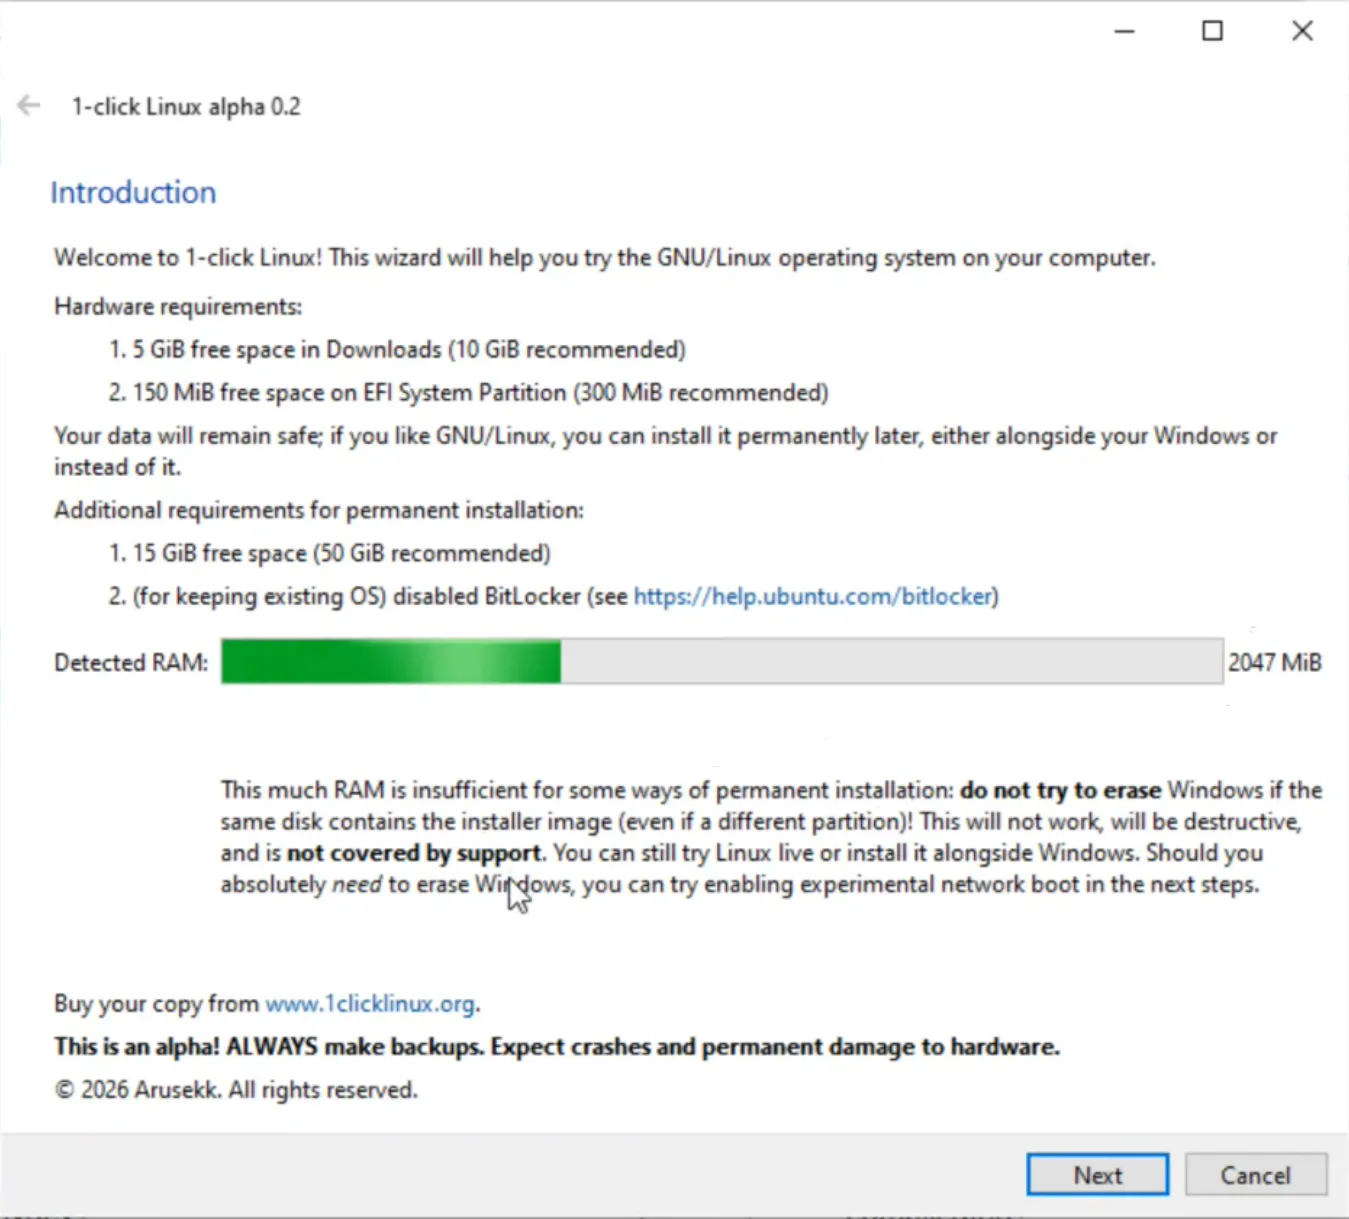
Task: Click the '150 MiB free space on EFI' item
Action: pyautogui.click(x=468, y=393)
